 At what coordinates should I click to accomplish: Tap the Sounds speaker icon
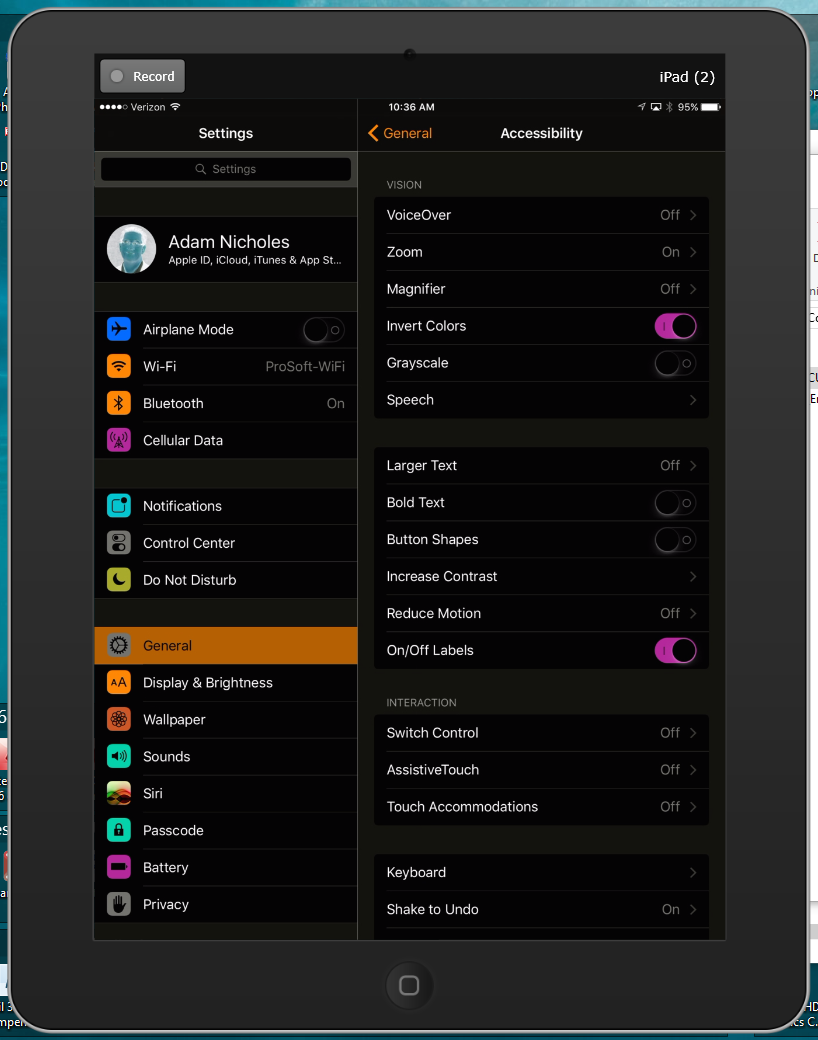click(119, 756)
